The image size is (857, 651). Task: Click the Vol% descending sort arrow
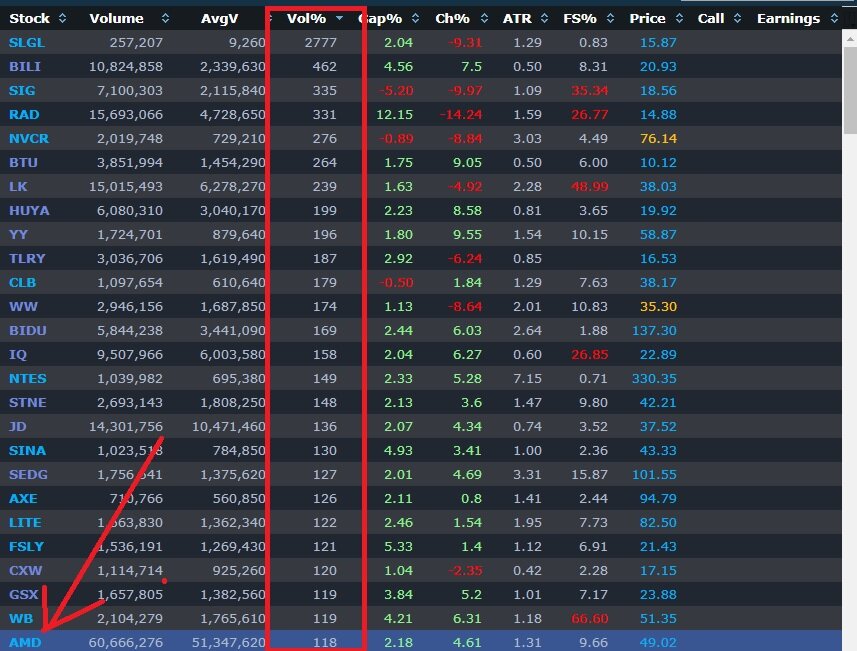pyautogui.click(x=339, y=19)
